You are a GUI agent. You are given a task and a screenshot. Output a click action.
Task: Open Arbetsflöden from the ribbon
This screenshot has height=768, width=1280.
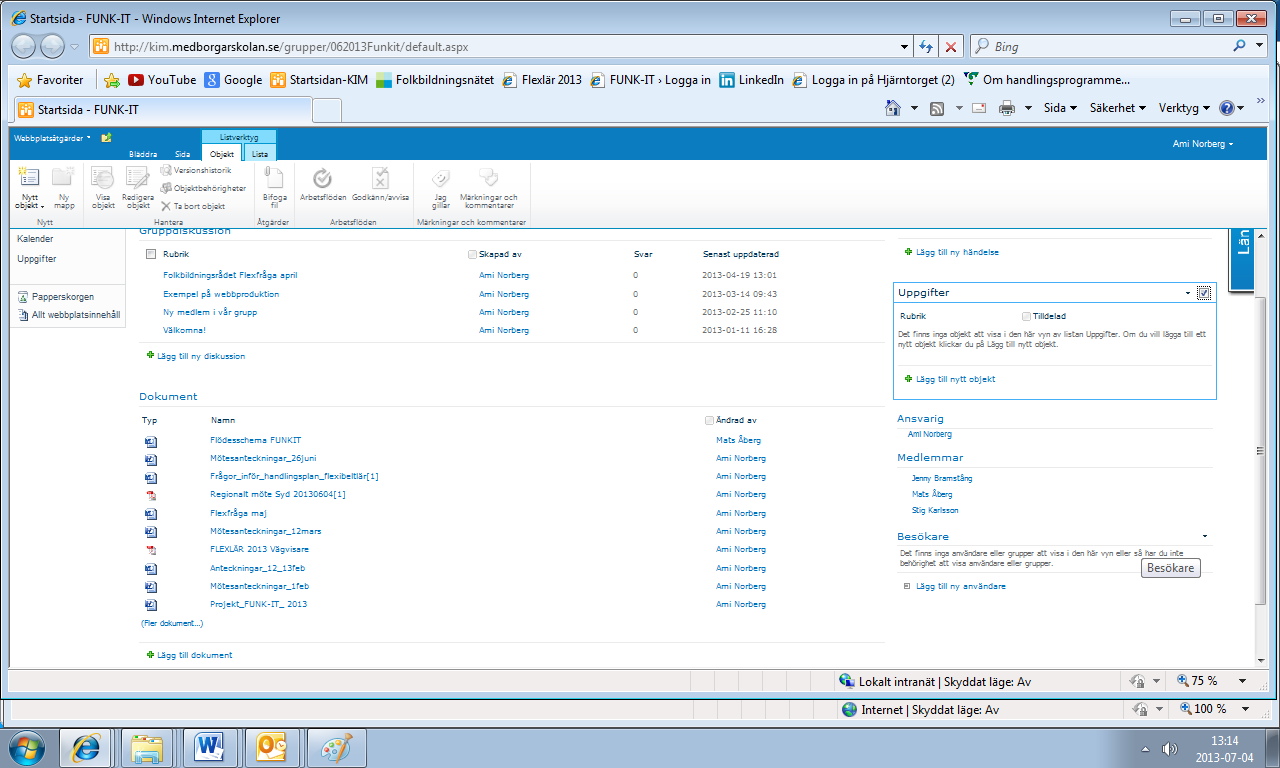pos(323,185)
